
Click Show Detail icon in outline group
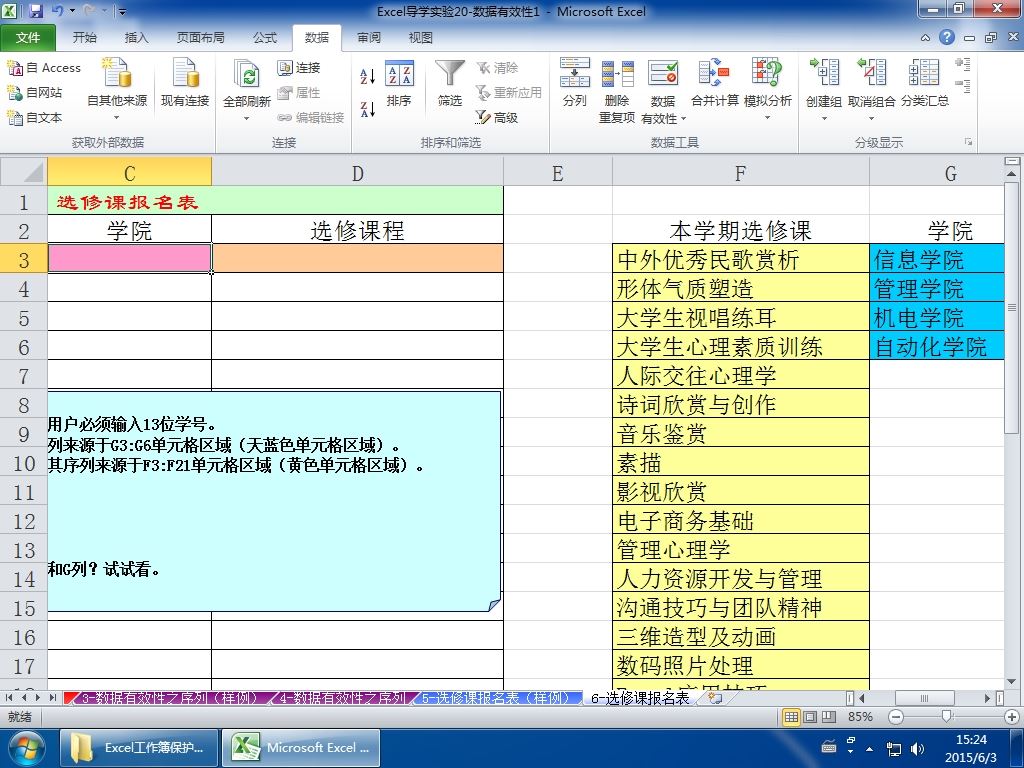pyautogui.click(x=963, y=64)
